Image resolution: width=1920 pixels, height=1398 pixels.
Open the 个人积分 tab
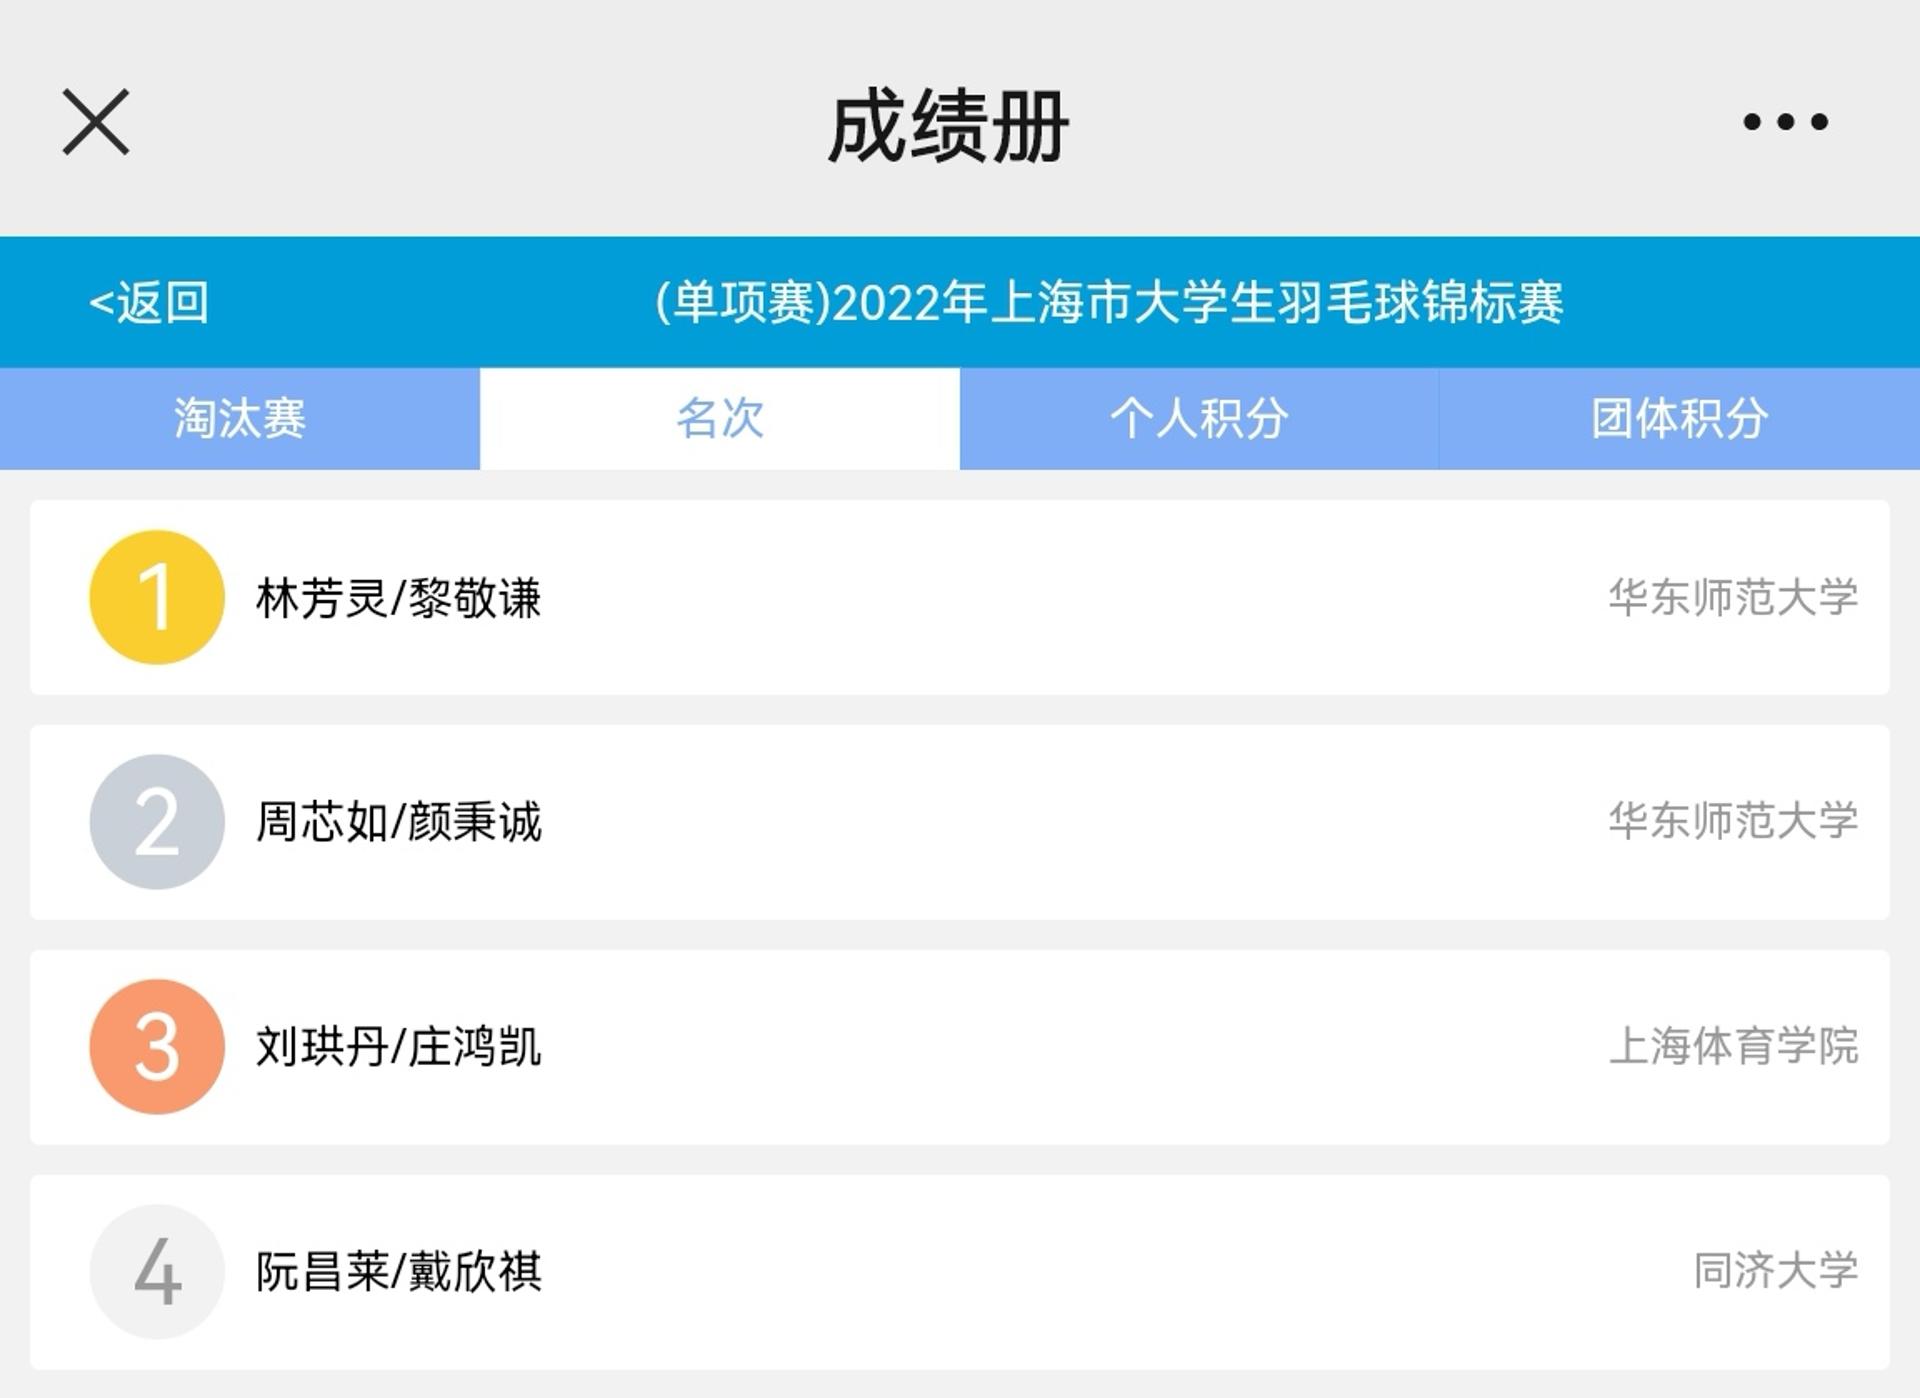(1199, 418)
